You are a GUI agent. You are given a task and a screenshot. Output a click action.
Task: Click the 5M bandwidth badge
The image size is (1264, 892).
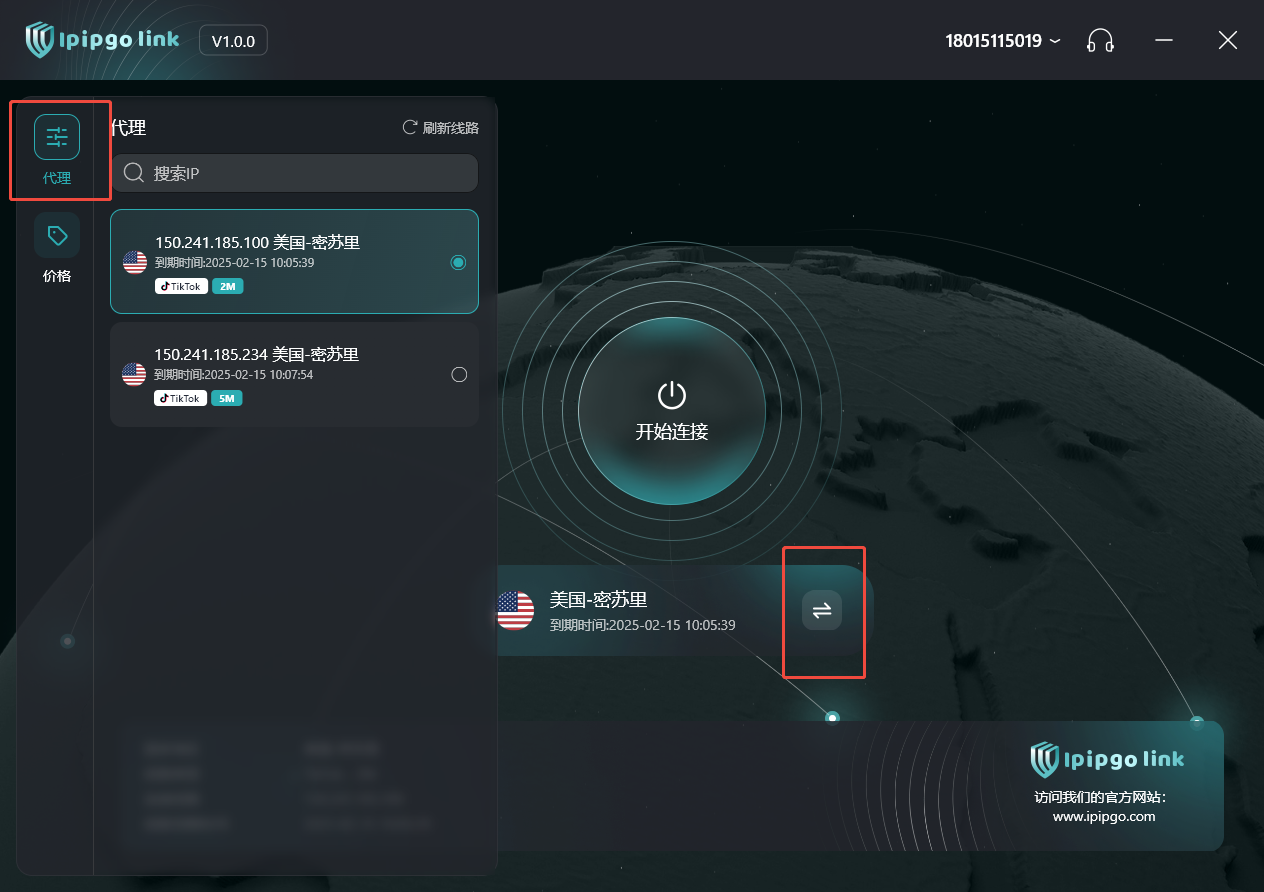click(226, 398)
